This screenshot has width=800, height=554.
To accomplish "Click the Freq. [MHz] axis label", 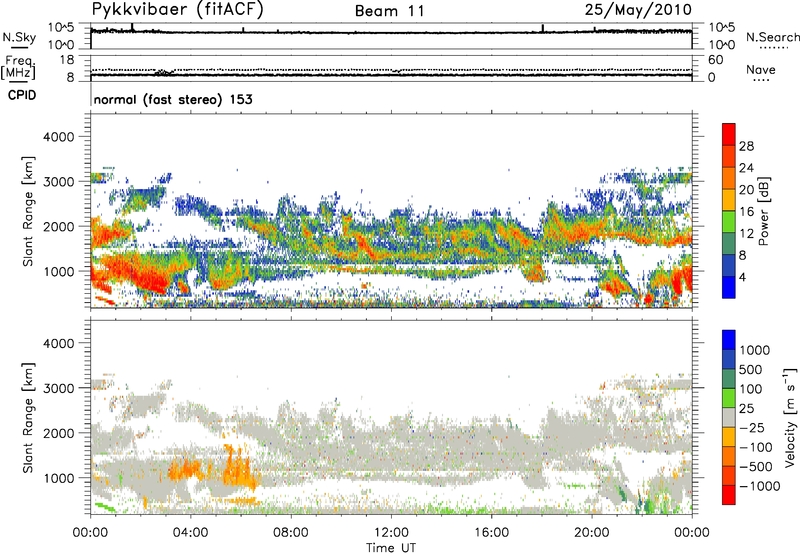I will (x=19, y=68).
